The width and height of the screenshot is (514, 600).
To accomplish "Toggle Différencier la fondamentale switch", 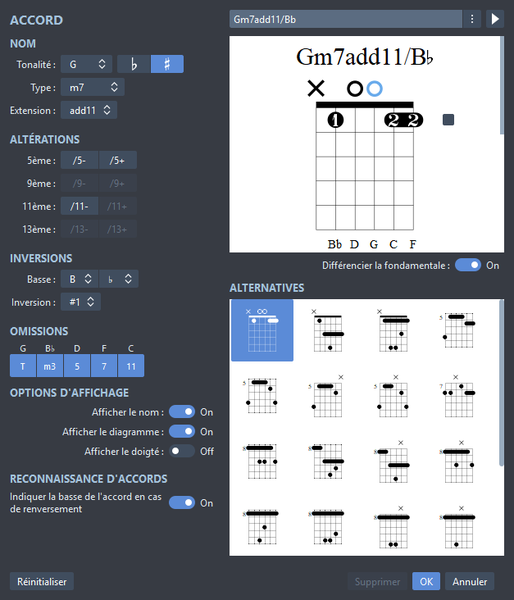I will (x=468, y=265).
